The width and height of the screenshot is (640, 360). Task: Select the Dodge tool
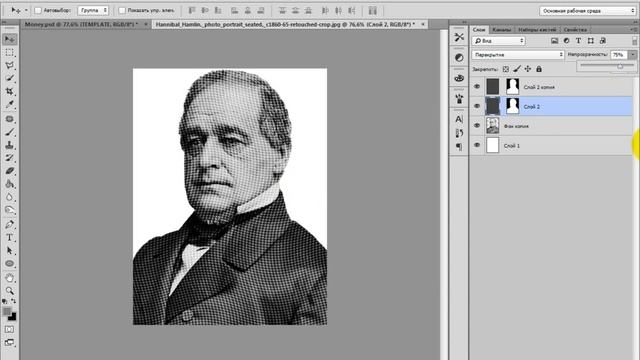coord(10,210)
